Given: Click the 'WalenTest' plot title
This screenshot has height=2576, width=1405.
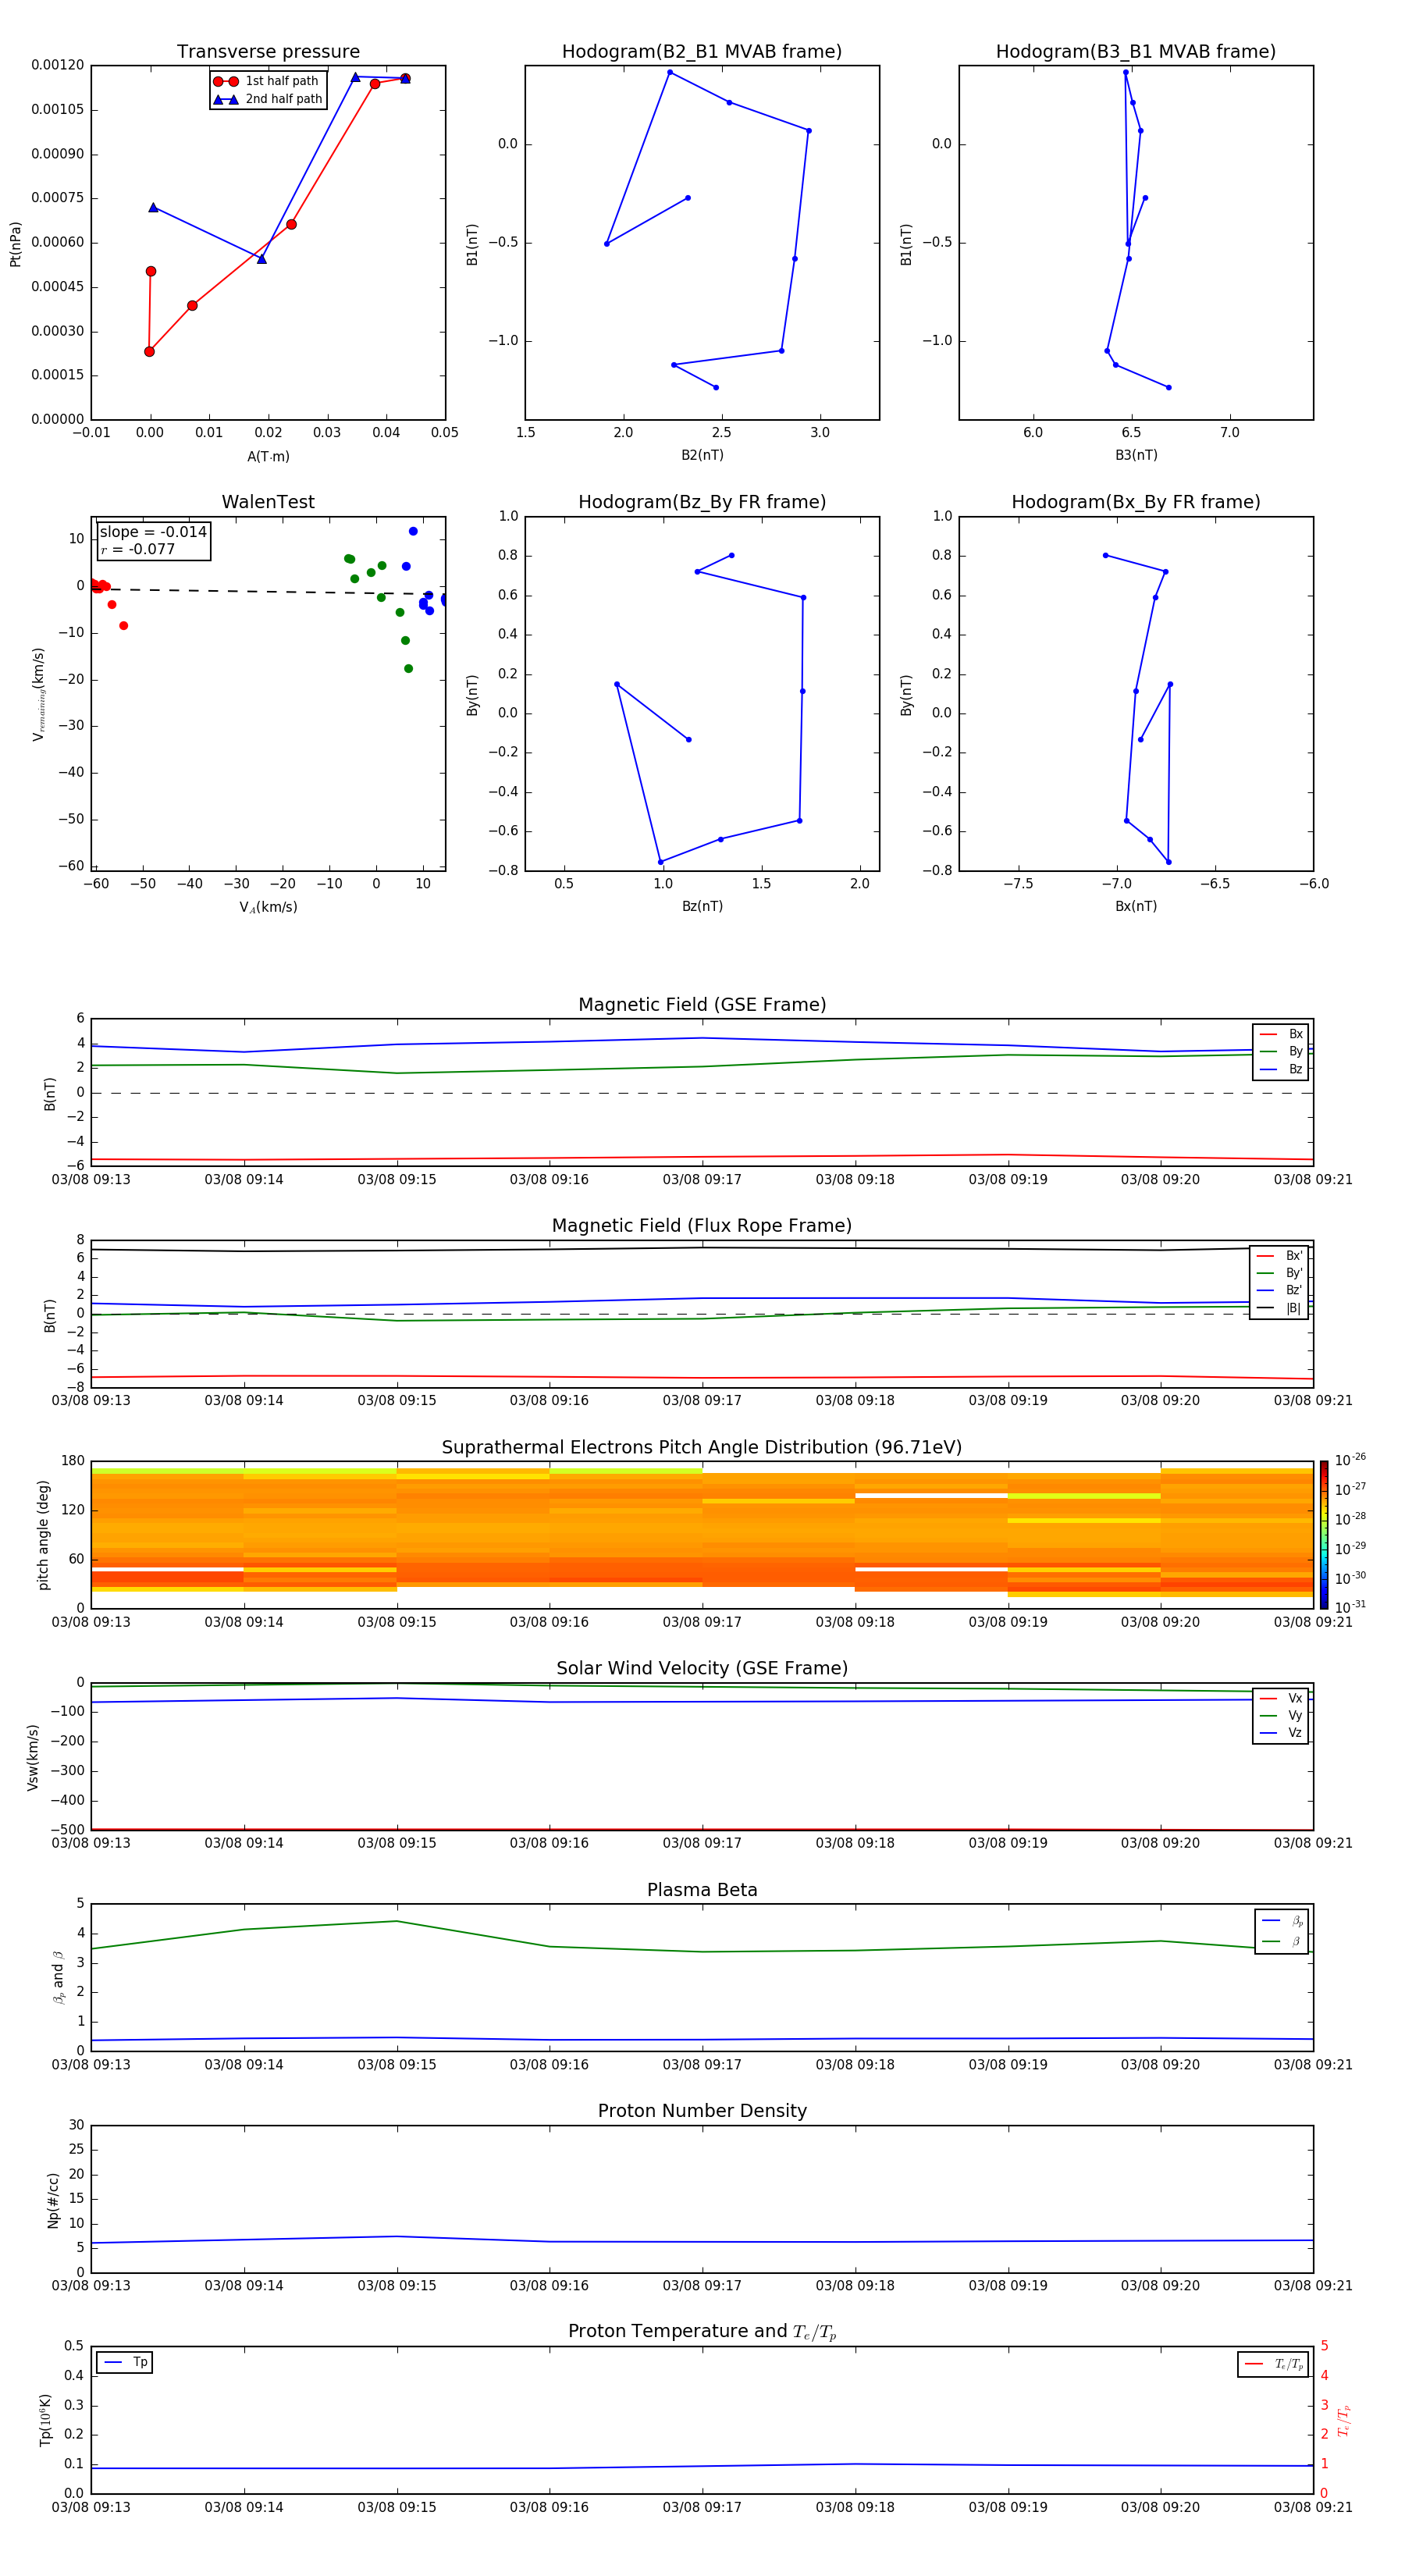Looking at the screenshot, I should point(268,502).
